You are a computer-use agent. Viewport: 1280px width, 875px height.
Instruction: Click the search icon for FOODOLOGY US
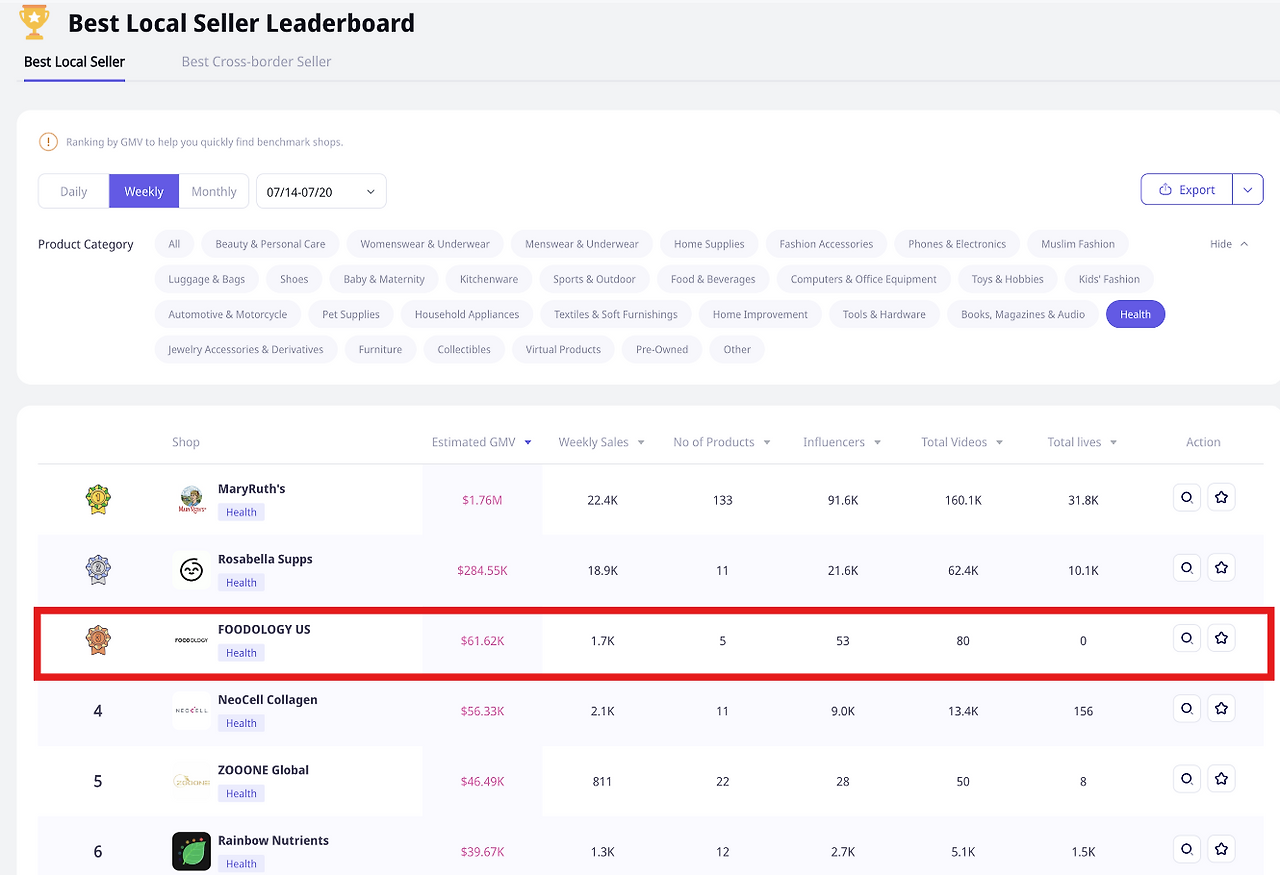click(x=1187, y=638)
